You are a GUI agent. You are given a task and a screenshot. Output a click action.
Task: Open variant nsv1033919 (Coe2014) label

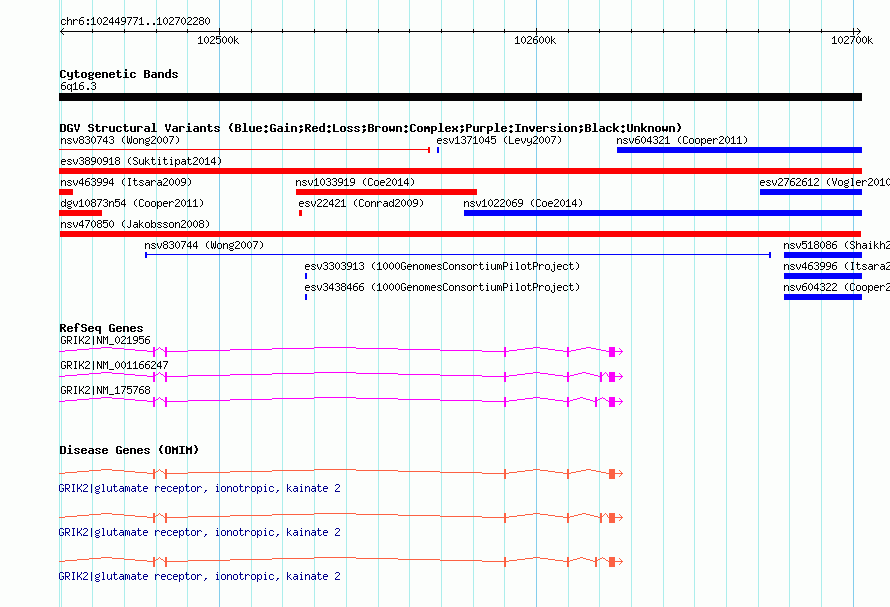355,182
